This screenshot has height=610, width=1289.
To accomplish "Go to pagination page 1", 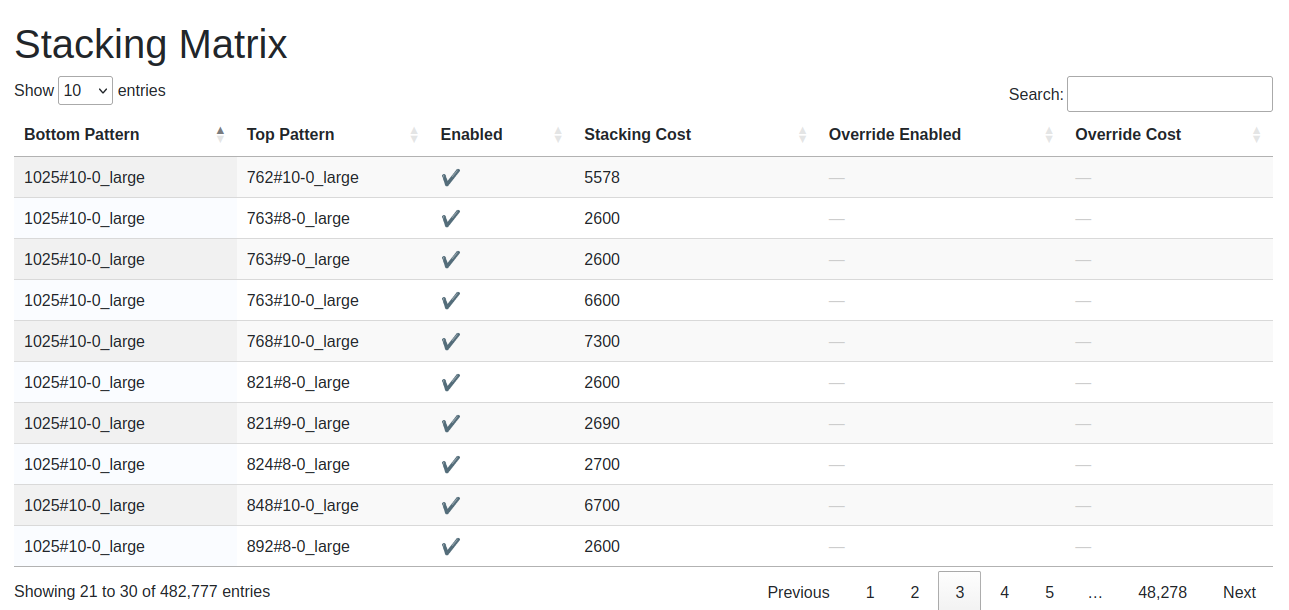I will coord(870,592).
